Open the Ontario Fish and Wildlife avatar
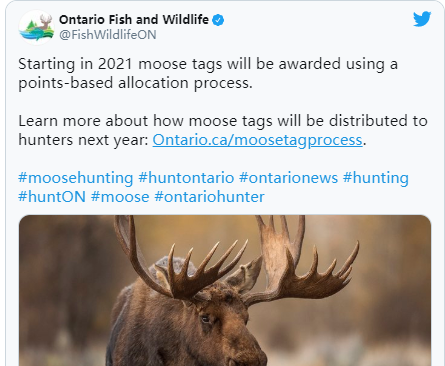The width and height of the screenshot is (445, 366). point(36,27)
